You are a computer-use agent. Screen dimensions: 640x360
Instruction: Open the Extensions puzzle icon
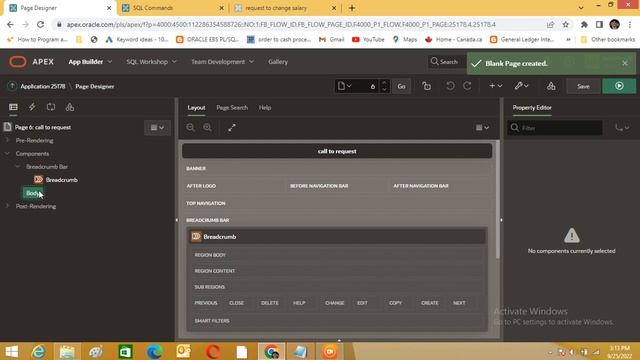[584, 24]
